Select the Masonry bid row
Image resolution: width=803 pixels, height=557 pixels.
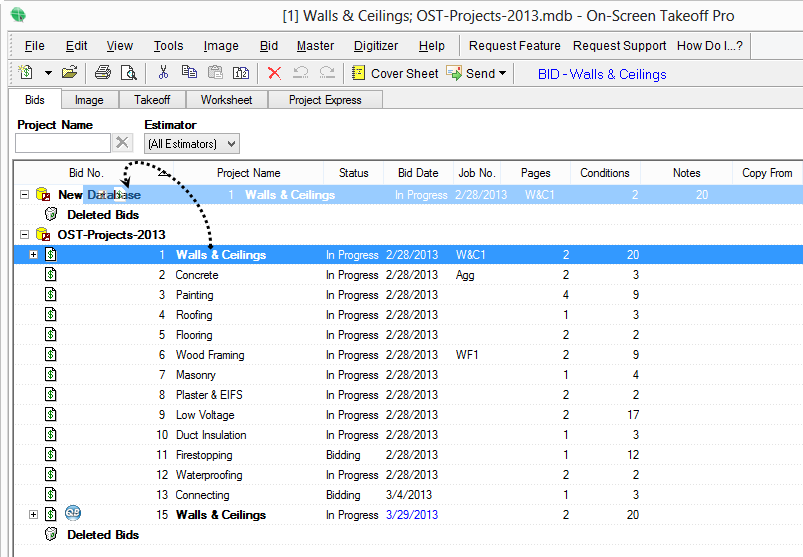pos(408,375)
